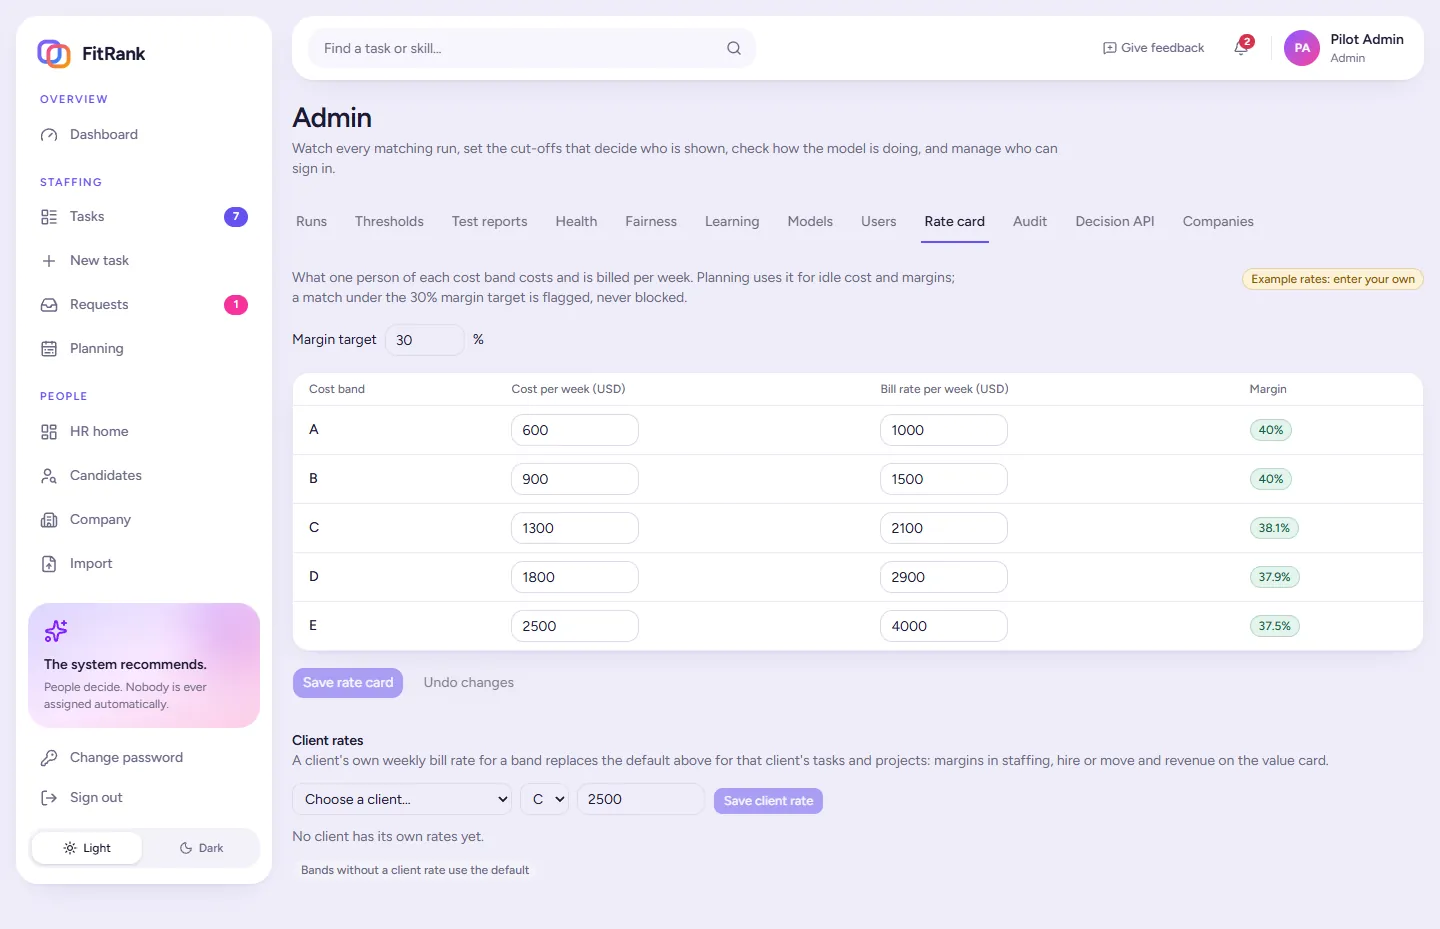Image resolution: width=1440 pixels, height=929 pixels.
Task: Click the plus icon for New task
Action: click(49, 261)
